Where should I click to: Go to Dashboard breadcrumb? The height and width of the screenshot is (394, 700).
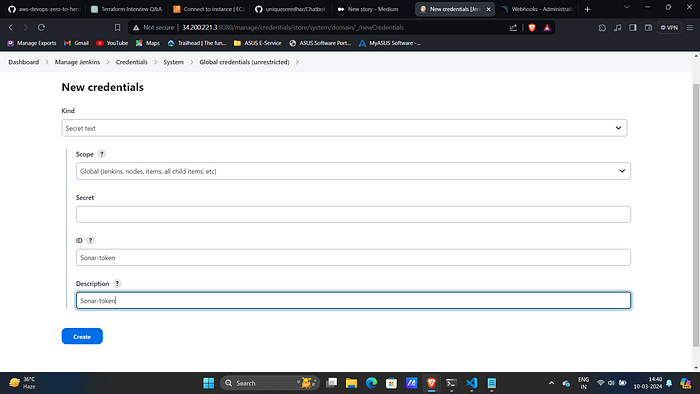pos(24,62)
